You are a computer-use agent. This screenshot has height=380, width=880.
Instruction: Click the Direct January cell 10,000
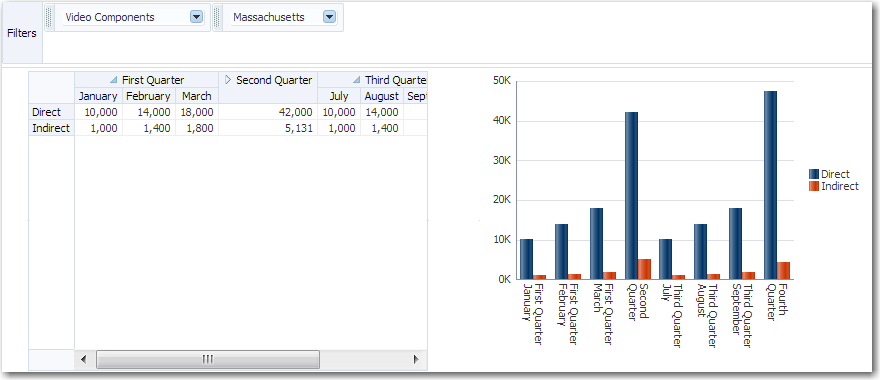[x=98, y=112]
